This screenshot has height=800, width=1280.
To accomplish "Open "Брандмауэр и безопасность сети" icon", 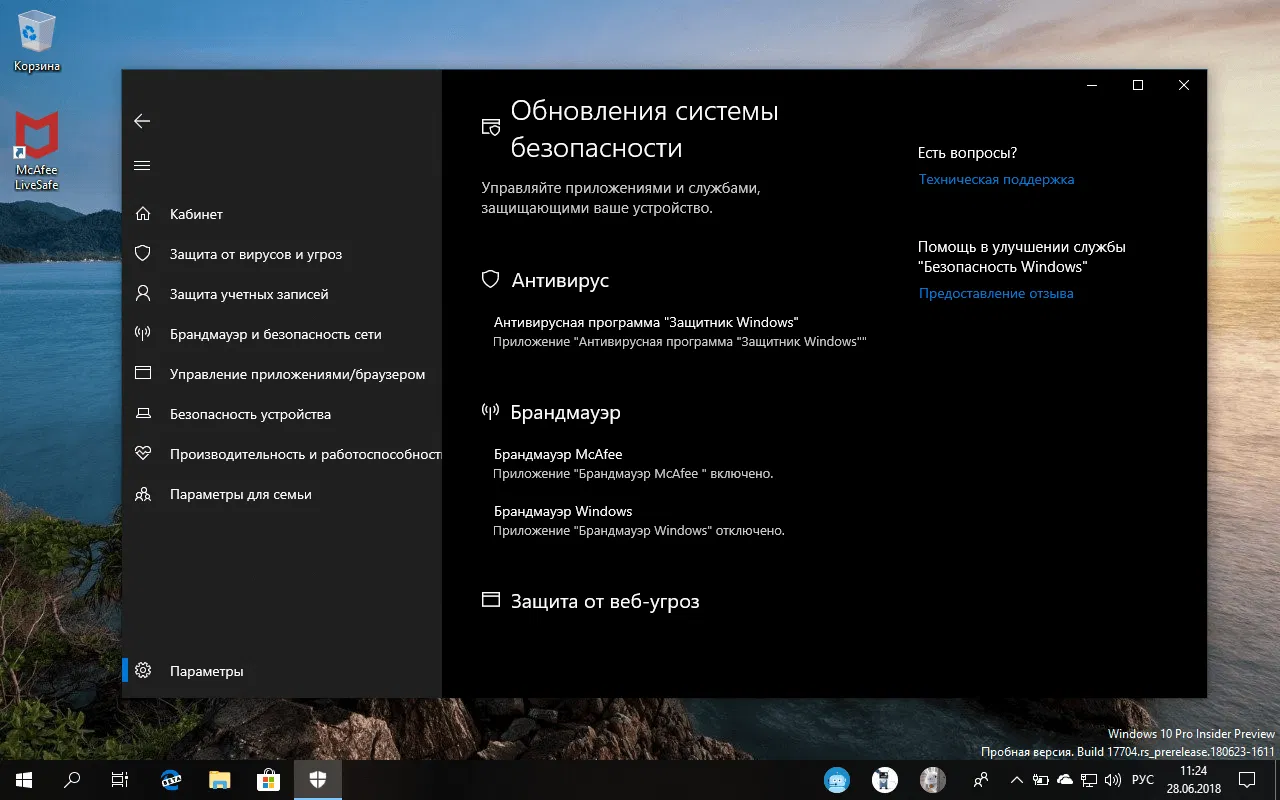I will coord(143,334).
